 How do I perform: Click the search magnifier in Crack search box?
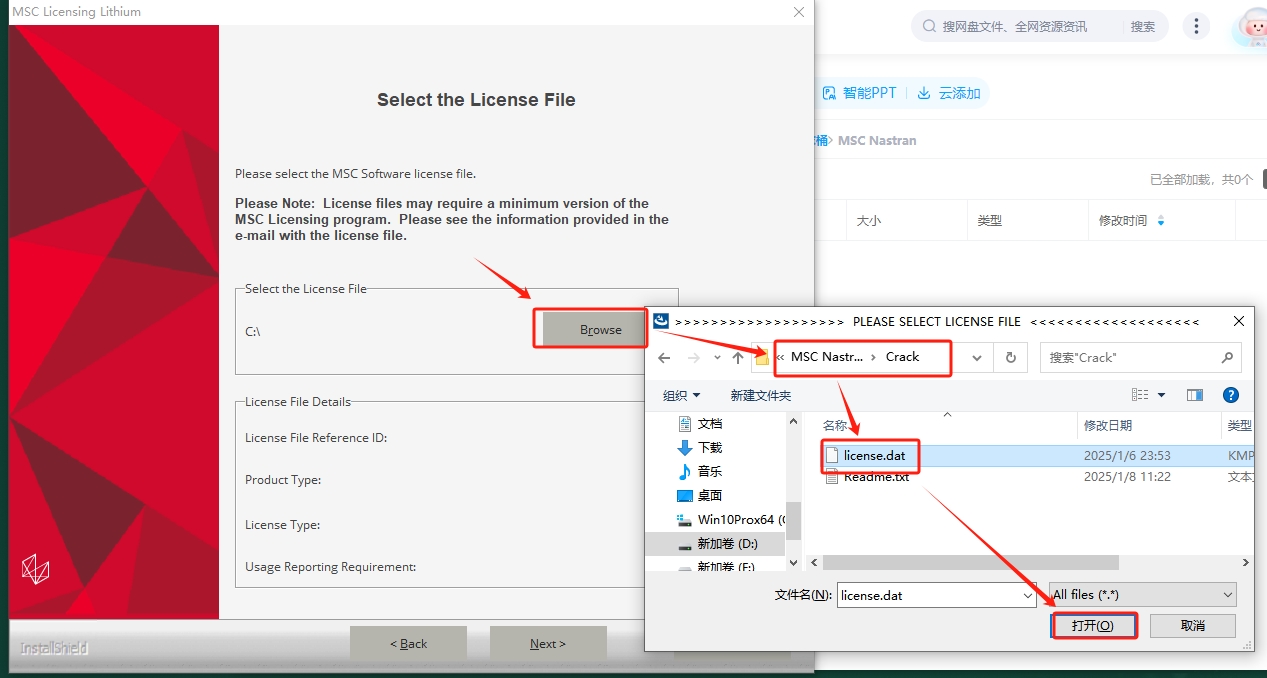(x=1227, y=357)
